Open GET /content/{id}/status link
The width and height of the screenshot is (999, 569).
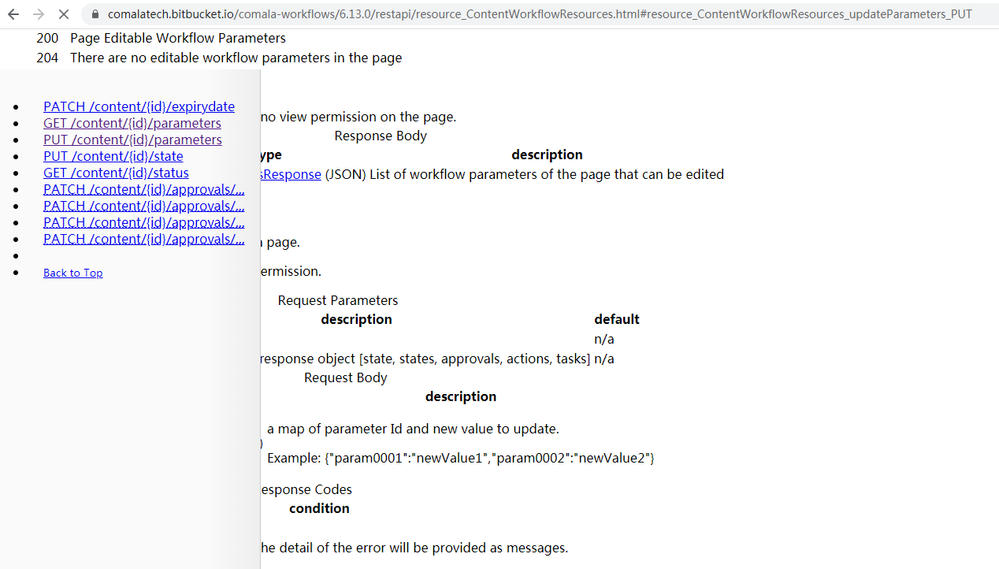pos(116,173)
